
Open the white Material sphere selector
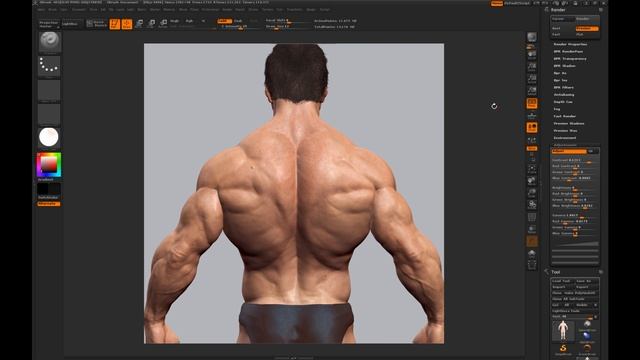pyautogui.click(x=49, y=138)
